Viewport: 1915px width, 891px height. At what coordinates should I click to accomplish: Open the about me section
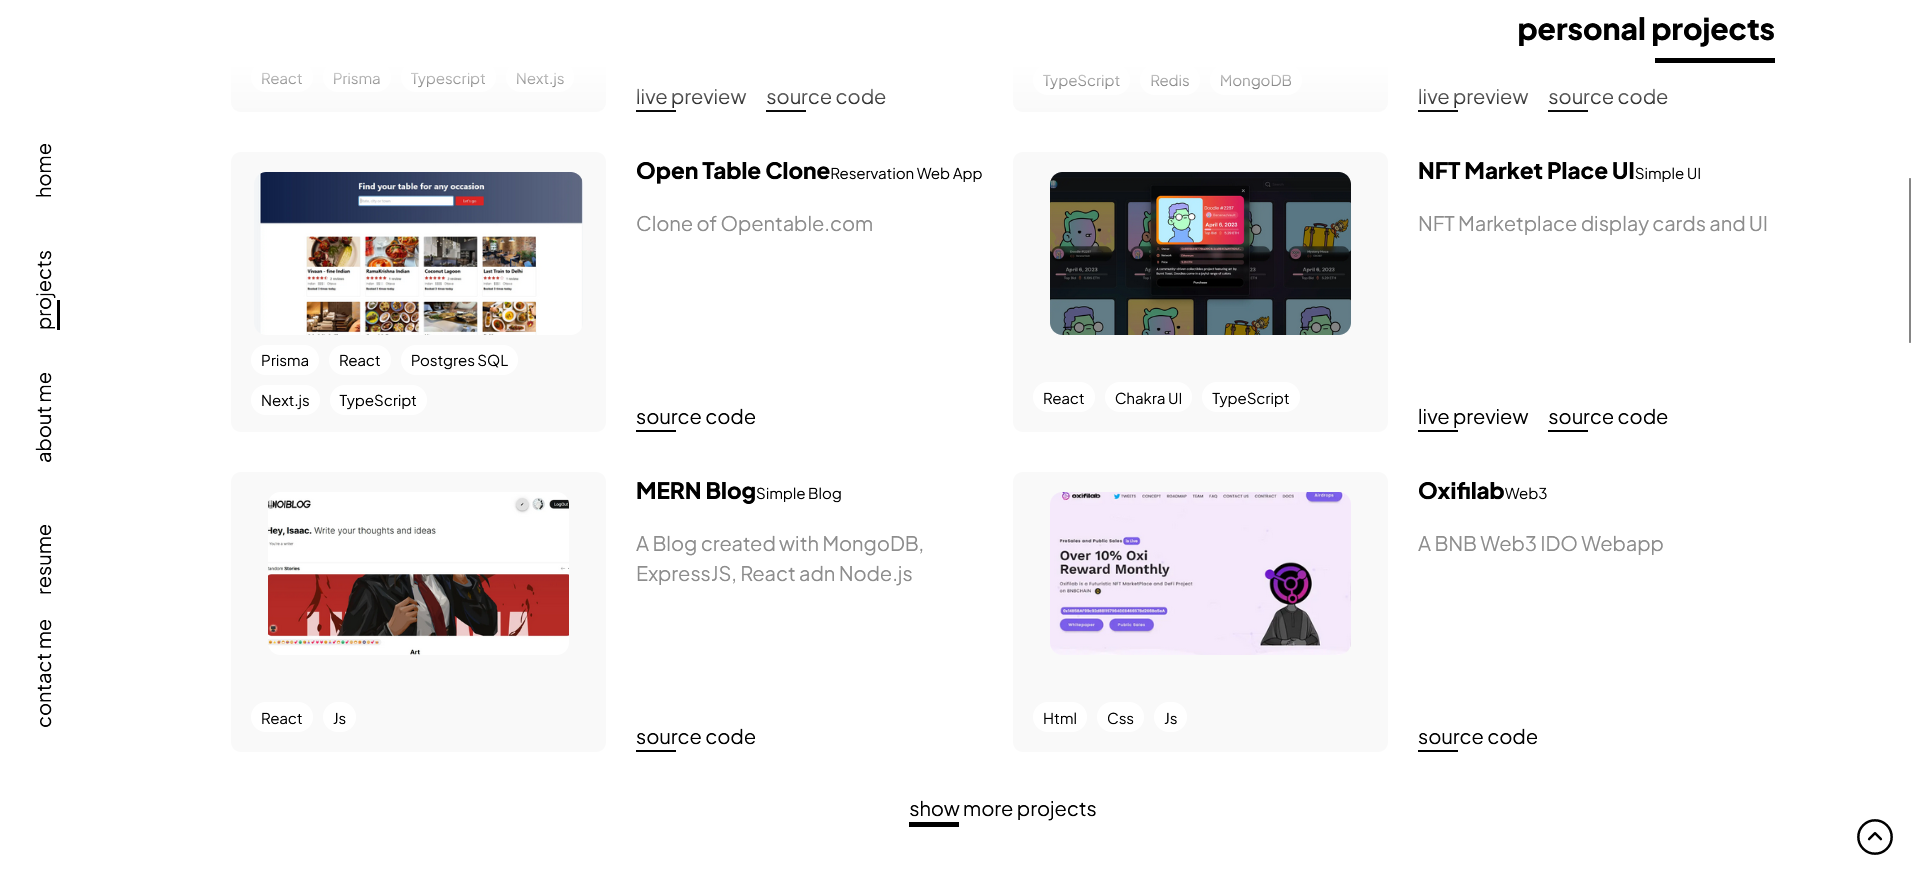(x=44, y=417)
